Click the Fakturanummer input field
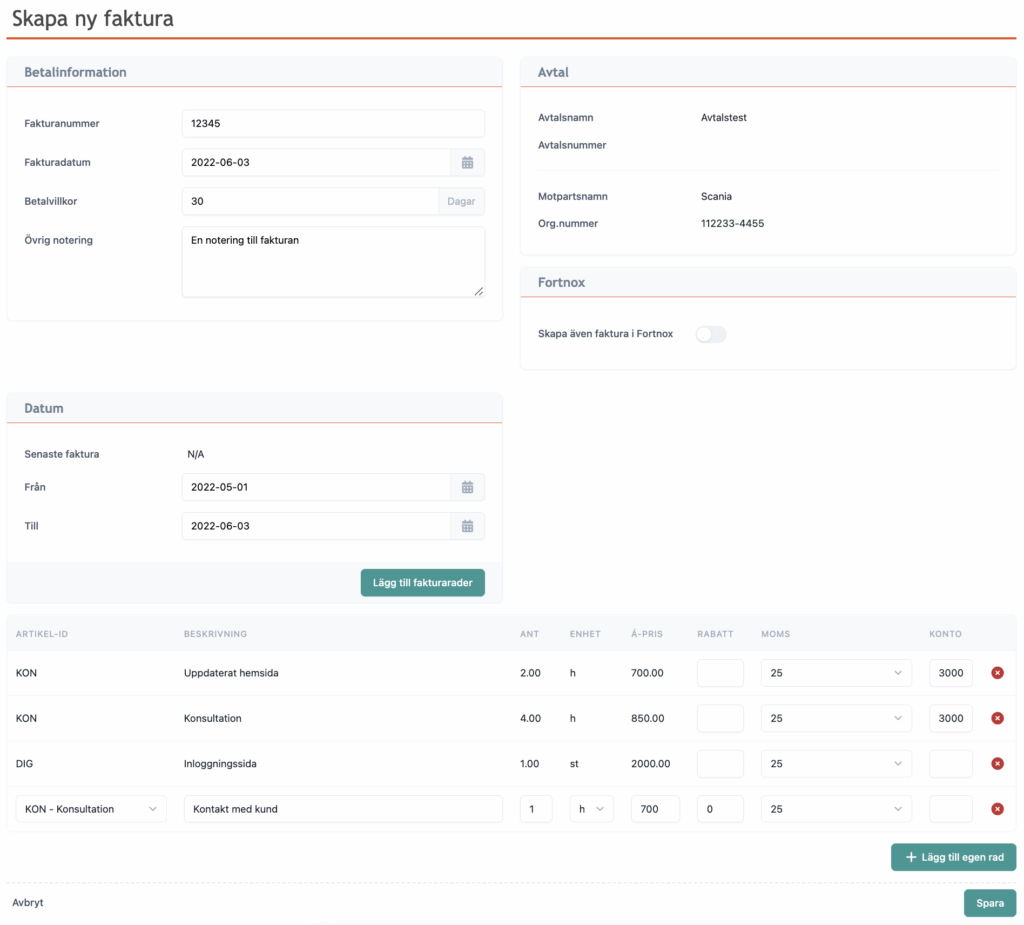Viewport: 1024px width, 925px height. pyautogui.click(x=333, y=123)
